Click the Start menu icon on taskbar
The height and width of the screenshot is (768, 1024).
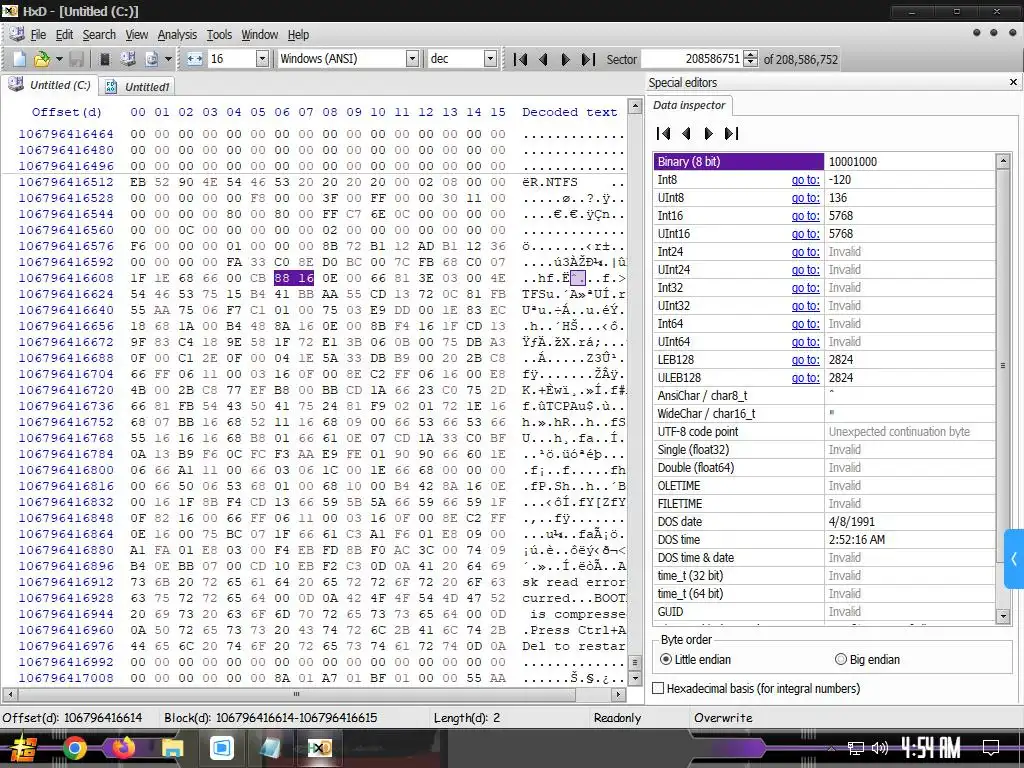coord(22,748)
